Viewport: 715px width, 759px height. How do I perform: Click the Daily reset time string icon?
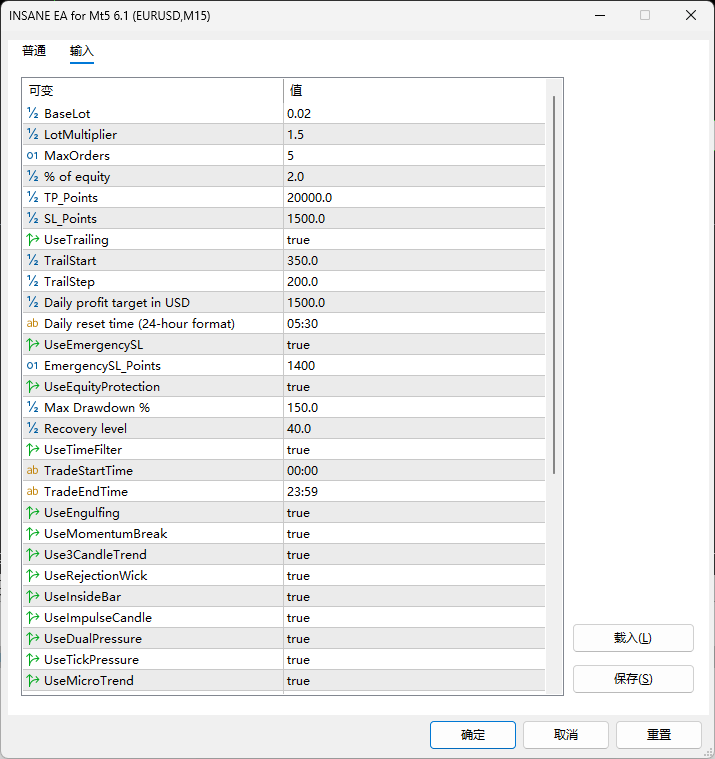coord(33,324)
